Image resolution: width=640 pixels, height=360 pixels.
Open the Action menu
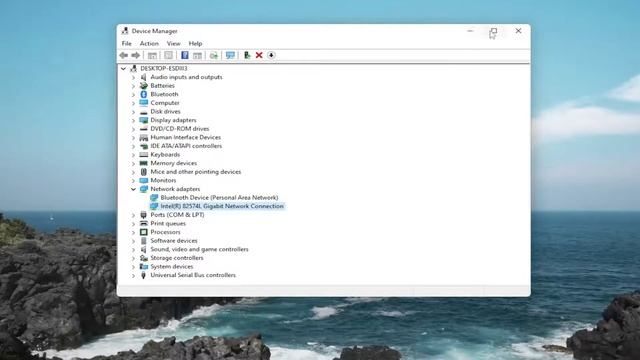coord(149,43)
